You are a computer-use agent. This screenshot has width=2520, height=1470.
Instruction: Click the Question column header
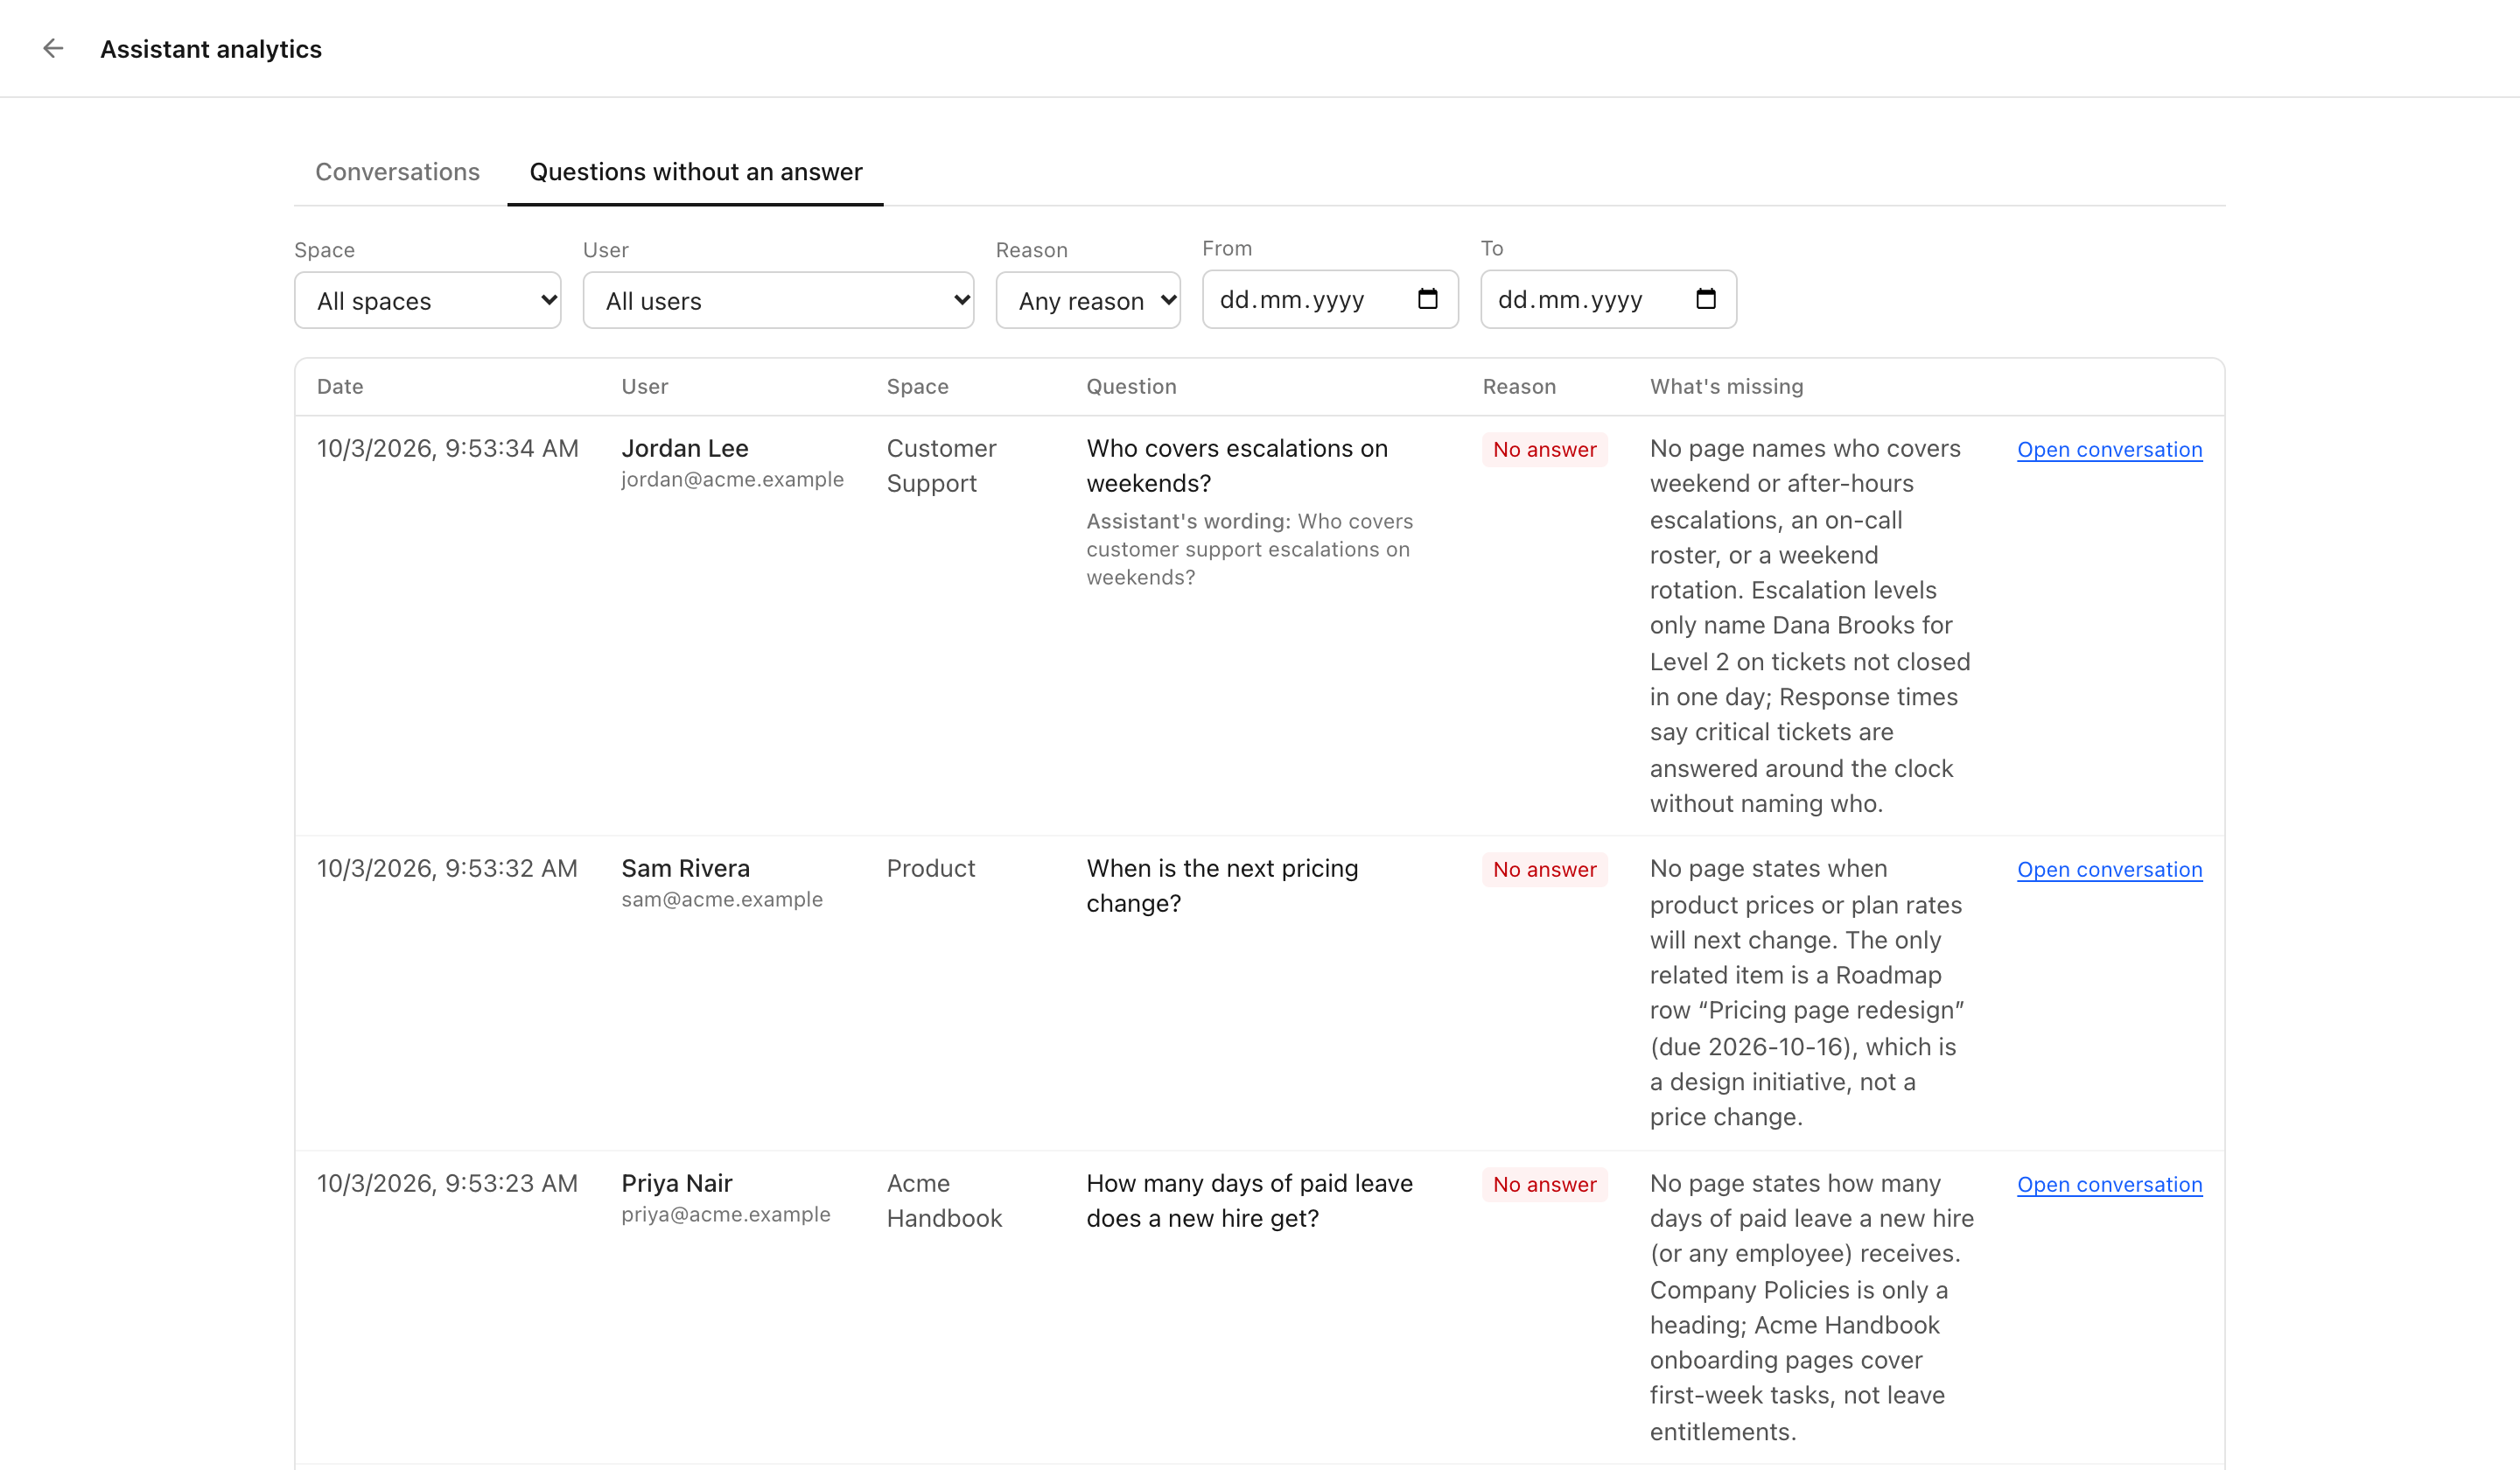(1131, 387)
